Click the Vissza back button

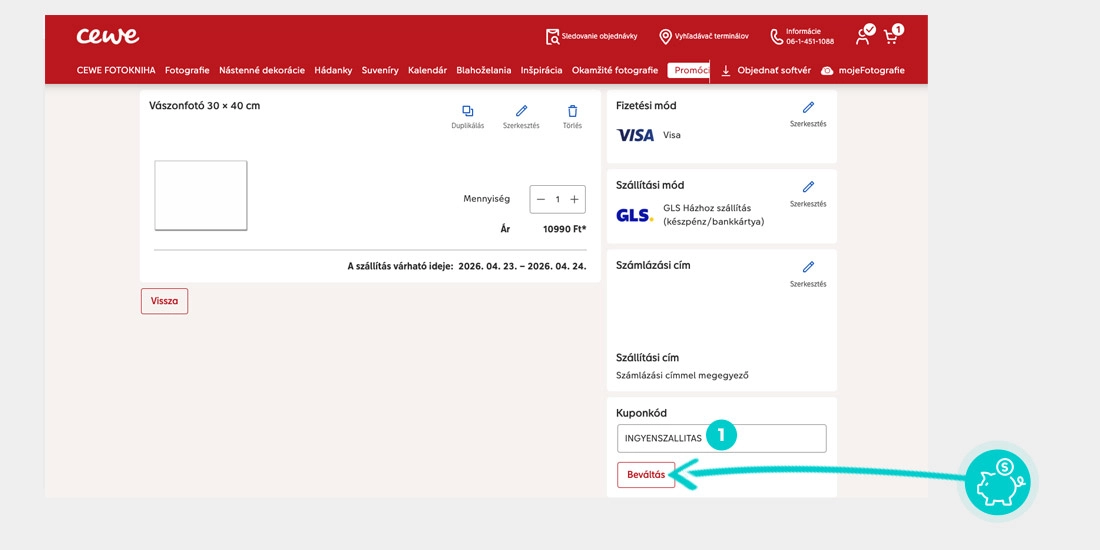(164, 301)
